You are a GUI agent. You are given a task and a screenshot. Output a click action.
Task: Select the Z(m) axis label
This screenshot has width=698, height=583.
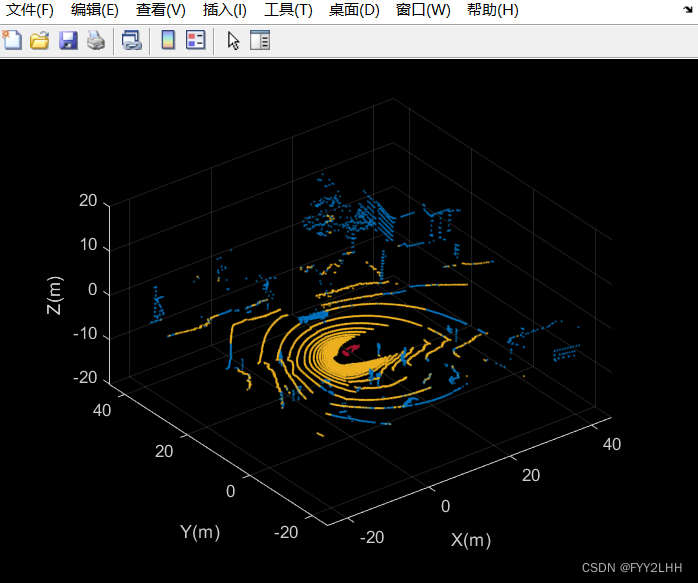click(55, 295)
